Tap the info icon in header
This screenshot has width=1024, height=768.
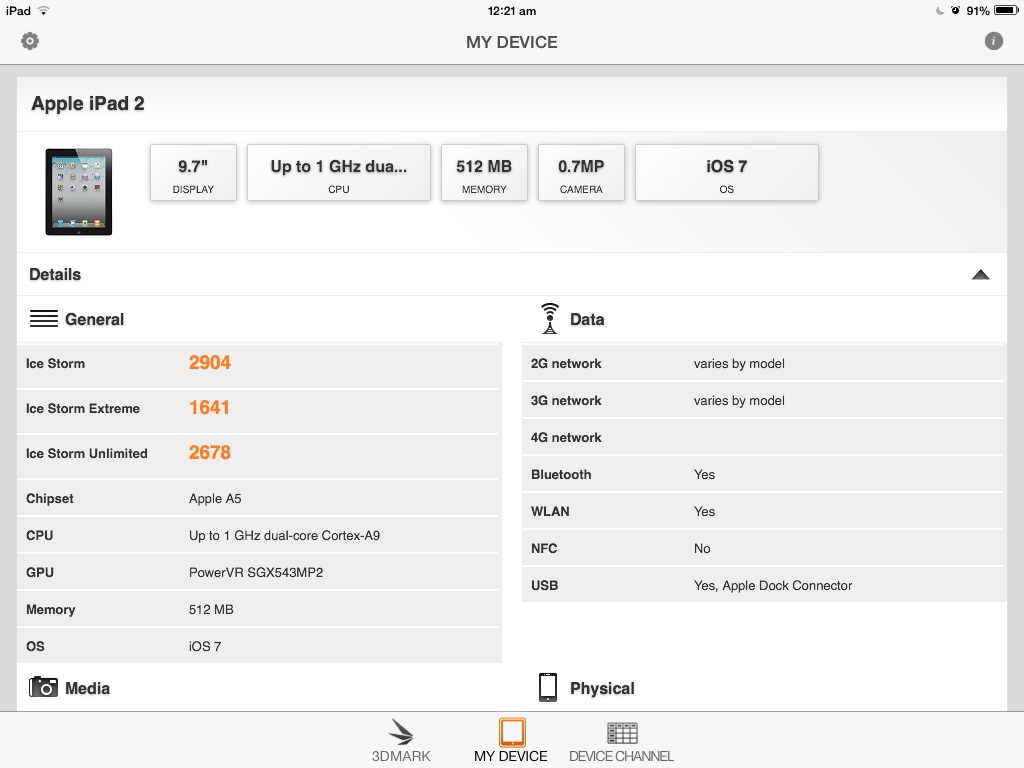pos(993,41)
